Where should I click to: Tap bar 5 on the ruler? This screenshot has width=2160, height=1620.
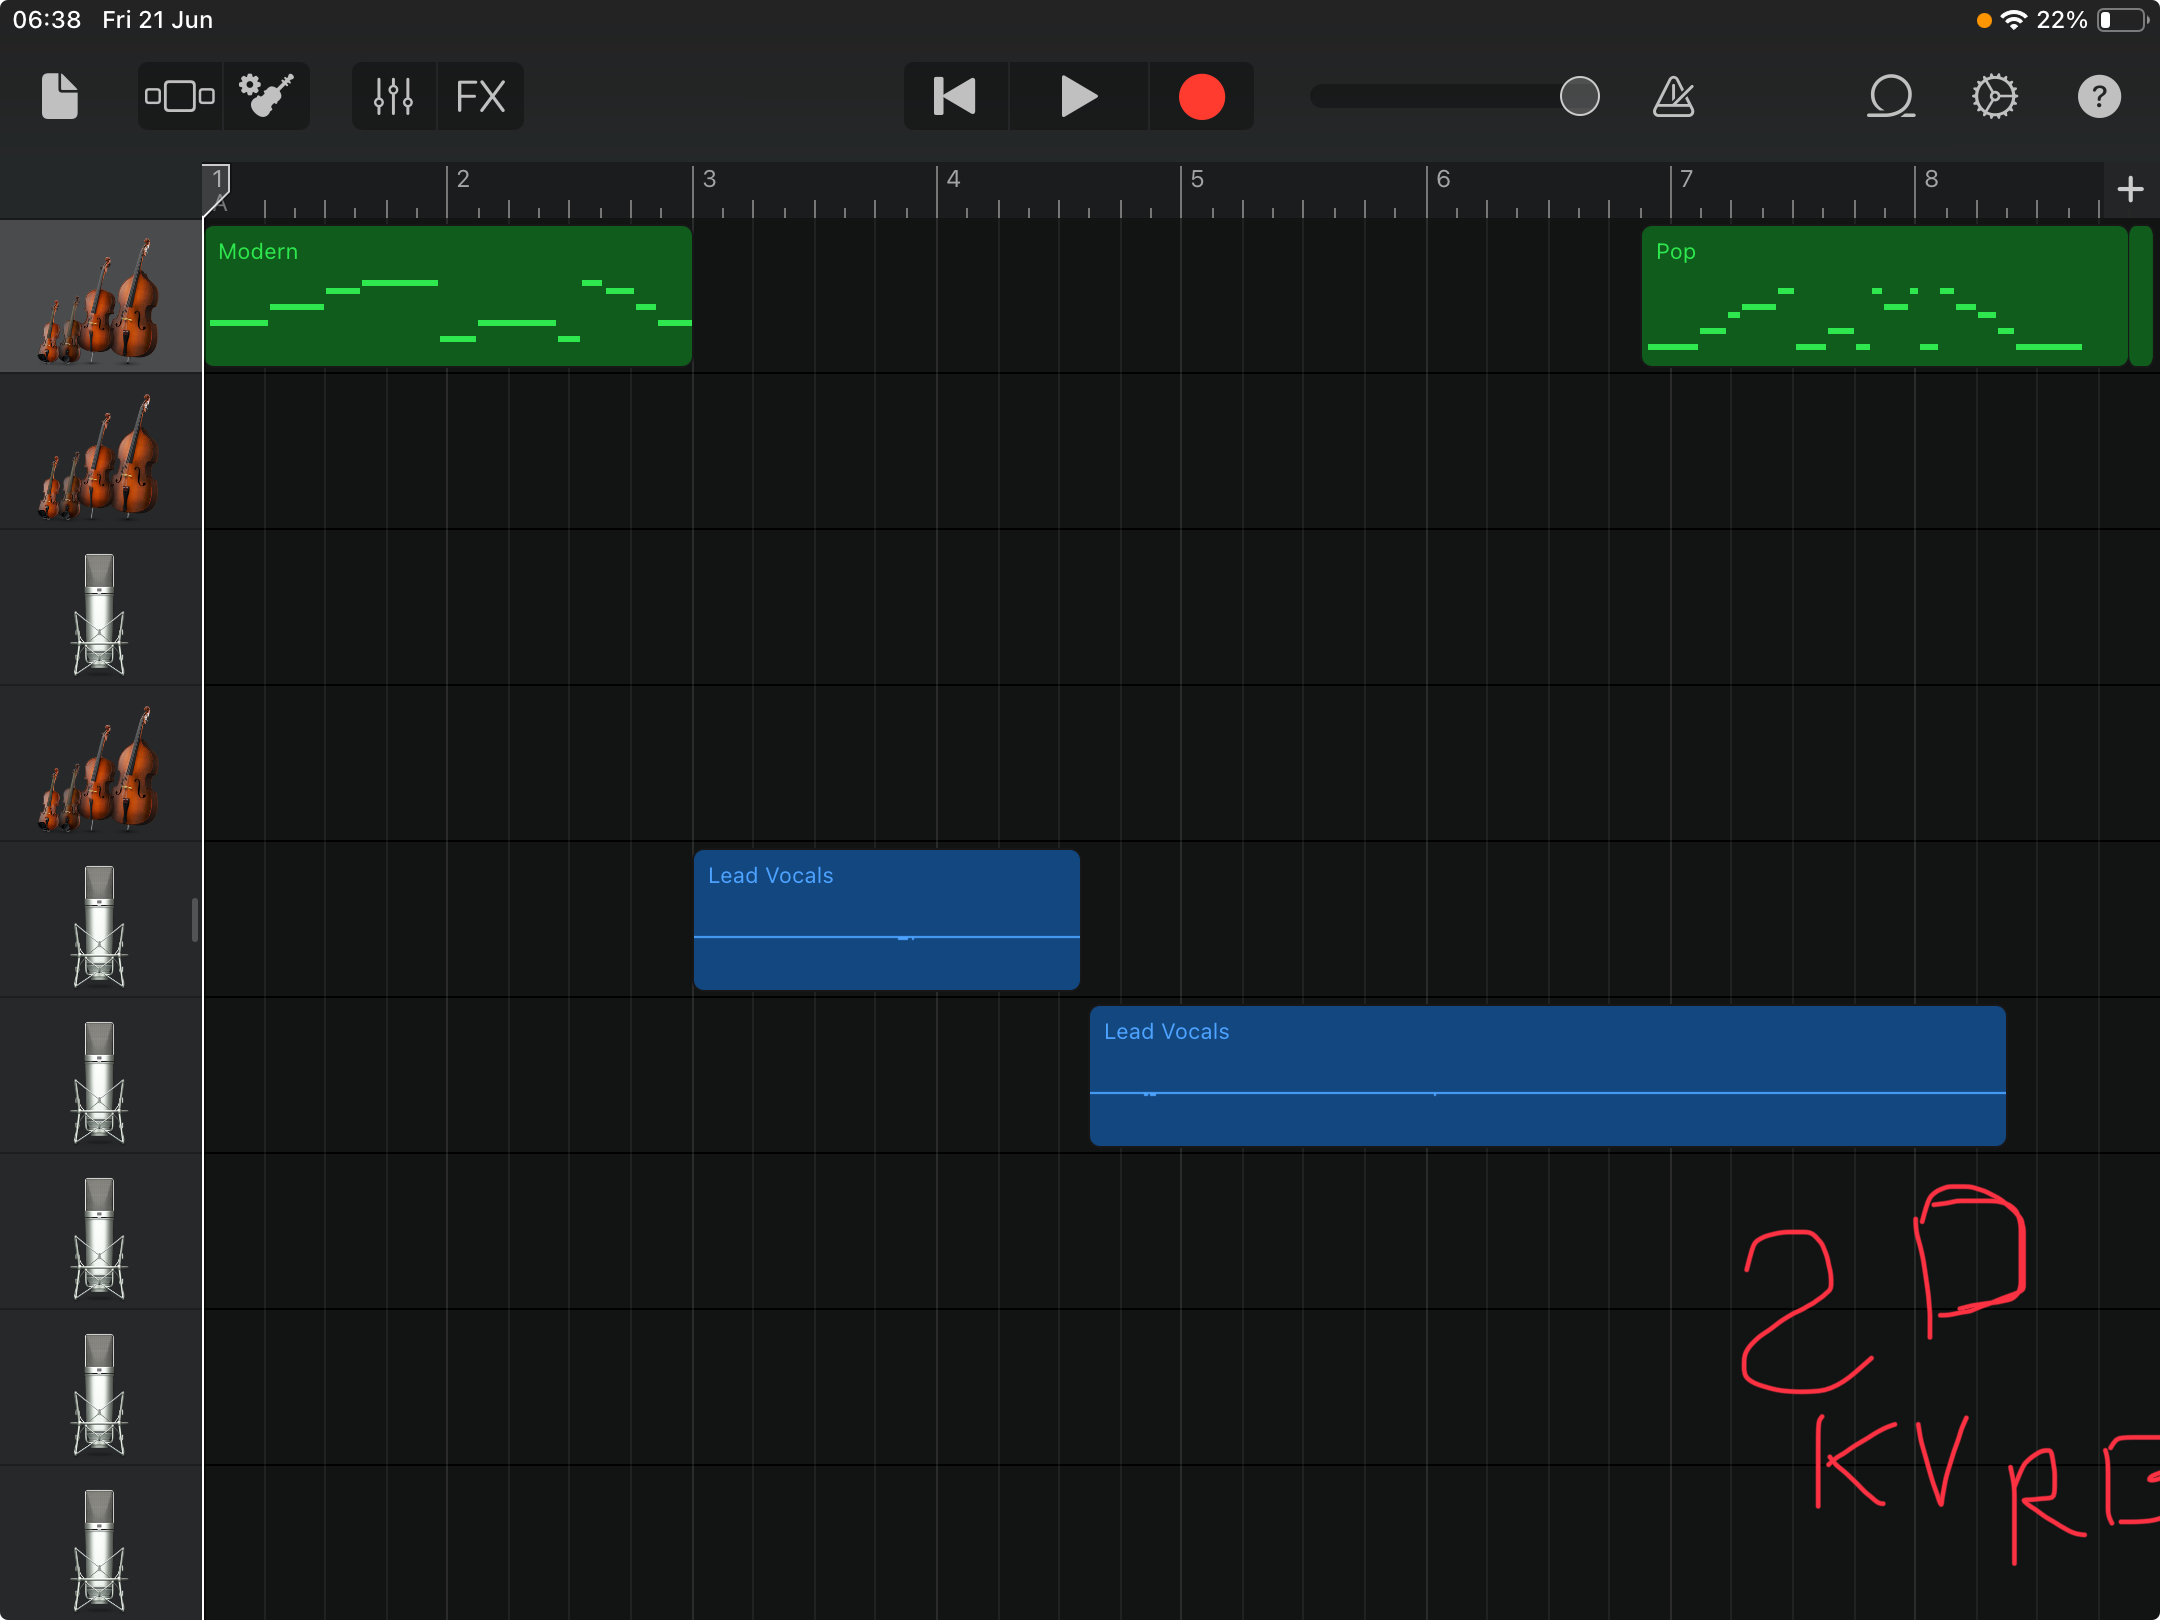[1198, 180]
